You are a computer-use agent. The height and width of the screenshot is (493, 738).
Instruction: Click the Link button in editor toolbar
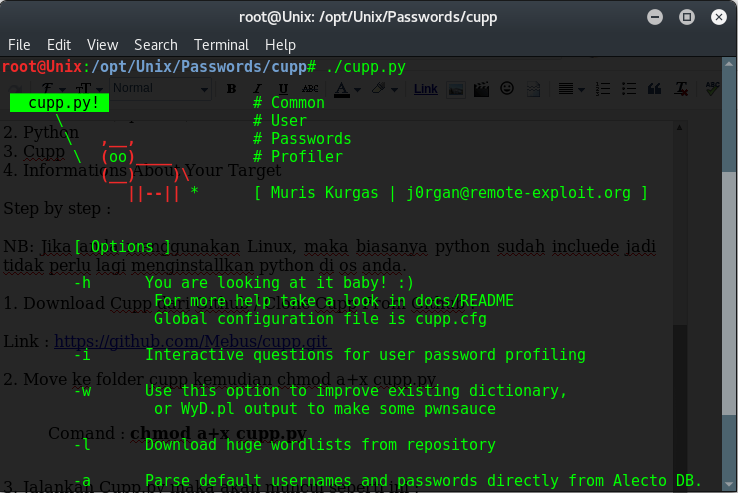pyautogui.click(x=425, y=89)
